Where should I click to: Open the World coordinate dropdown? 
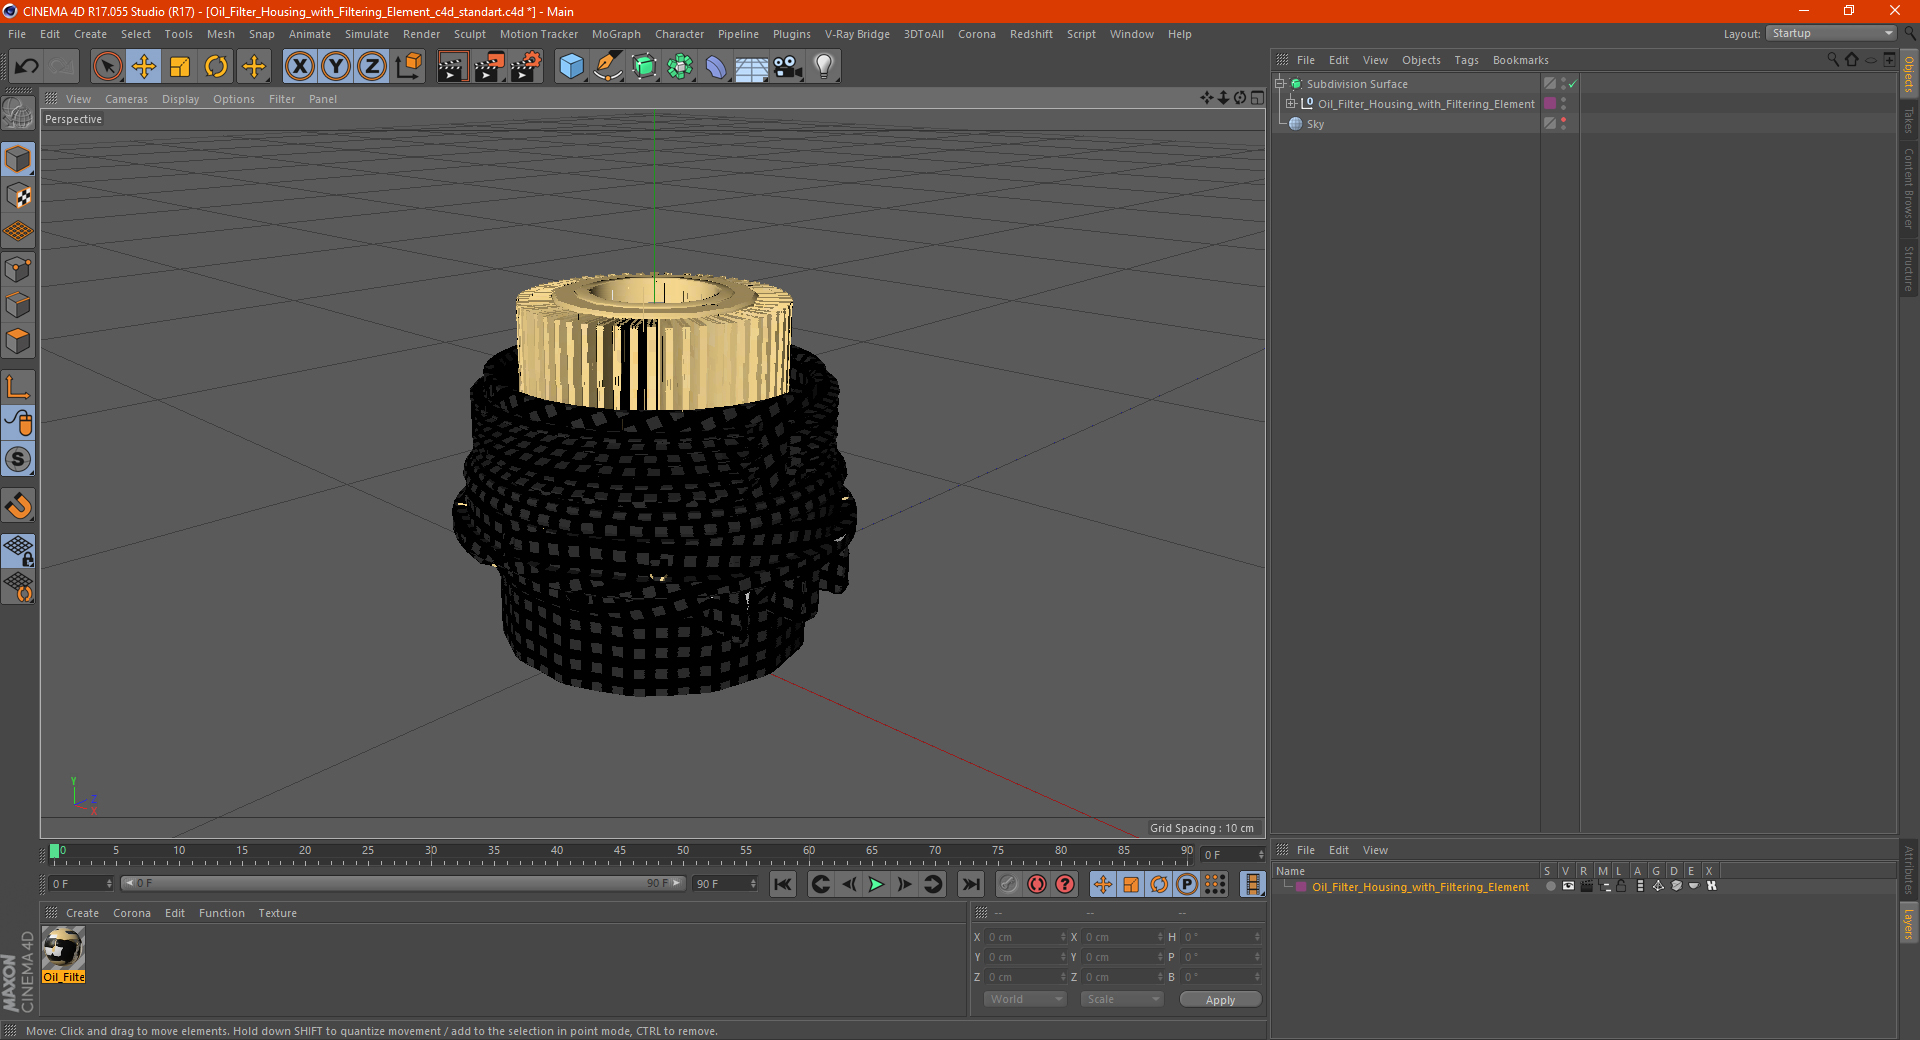tap(1025, 1000)
